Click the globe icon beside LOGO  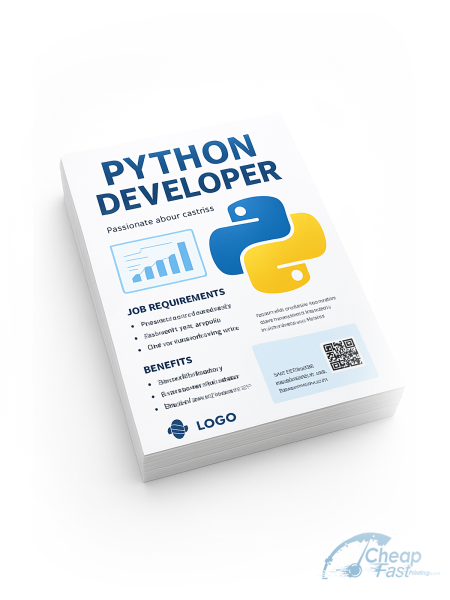click(178, 428)
